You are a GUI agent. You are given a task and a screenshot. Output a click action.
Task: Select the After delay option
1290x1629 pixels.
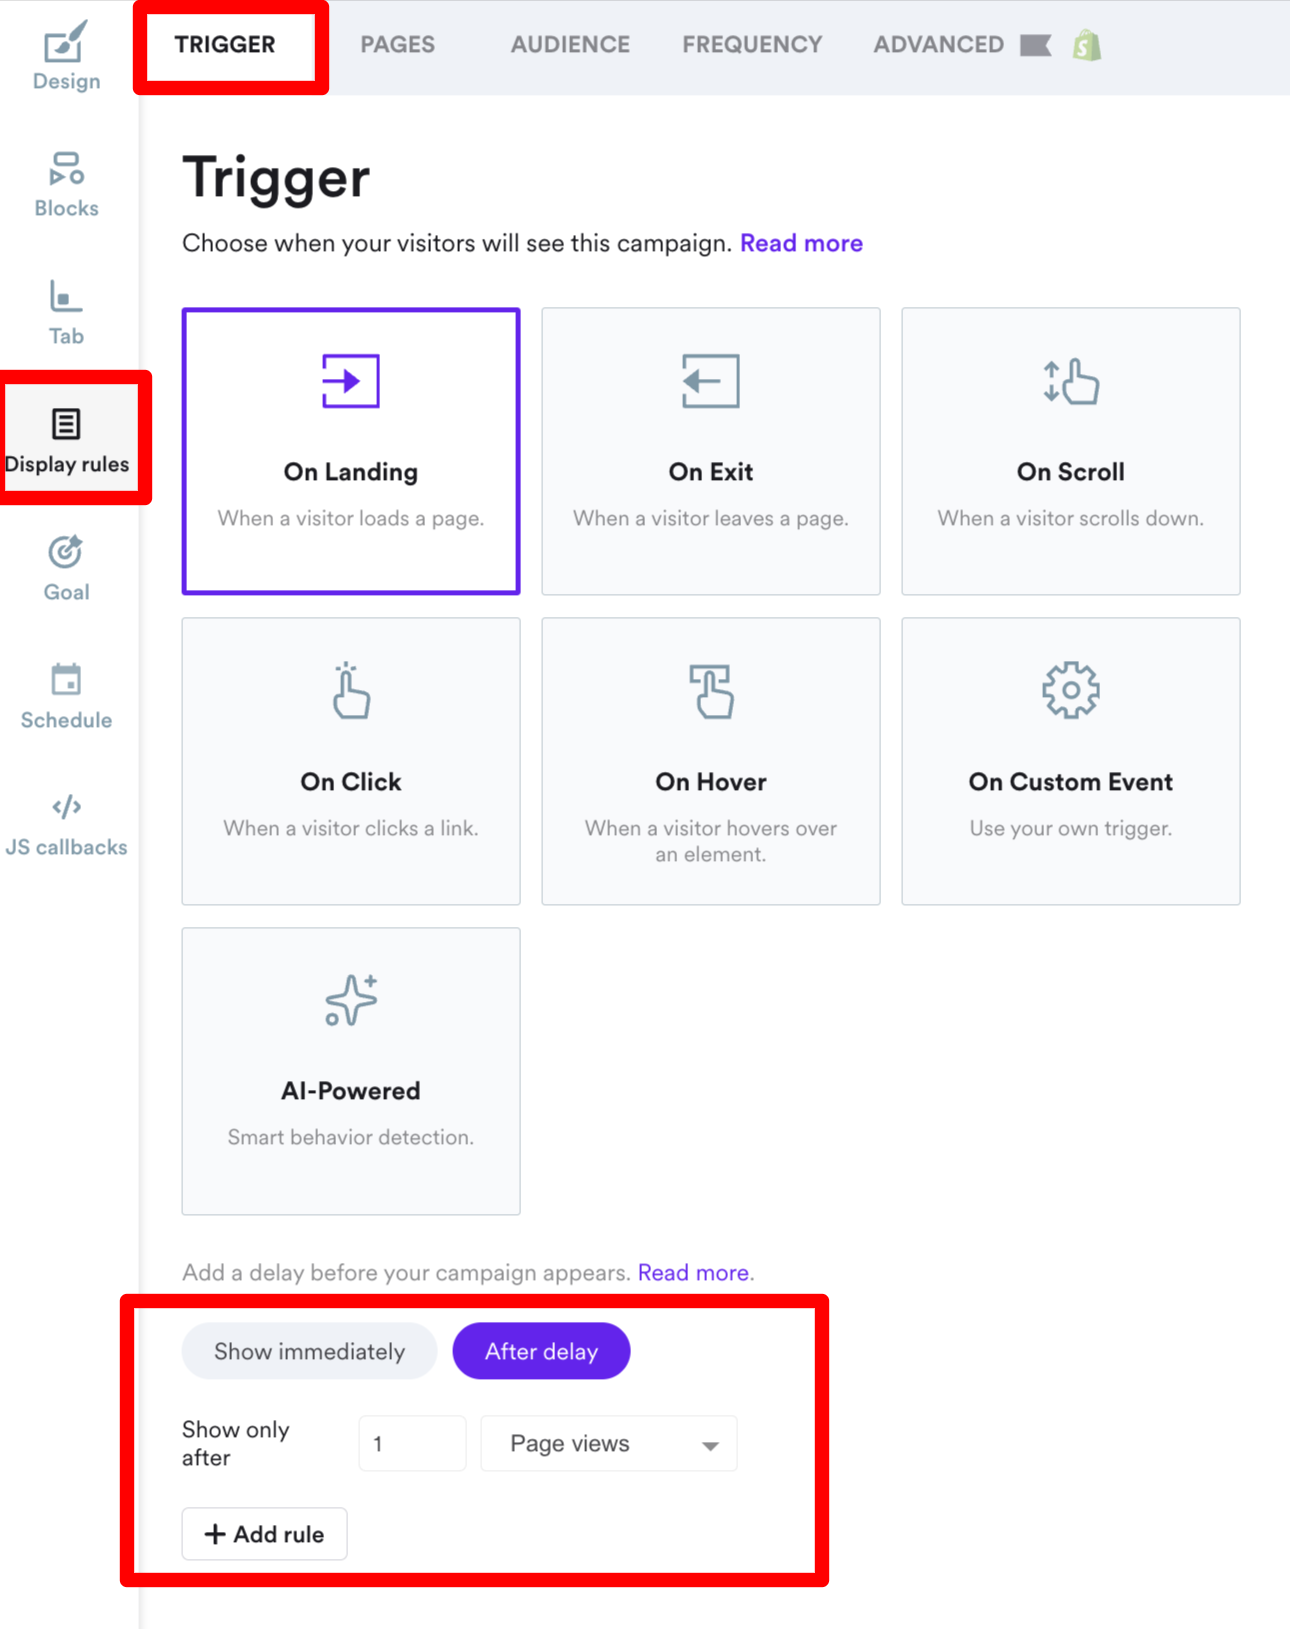tap(541, 1351)
